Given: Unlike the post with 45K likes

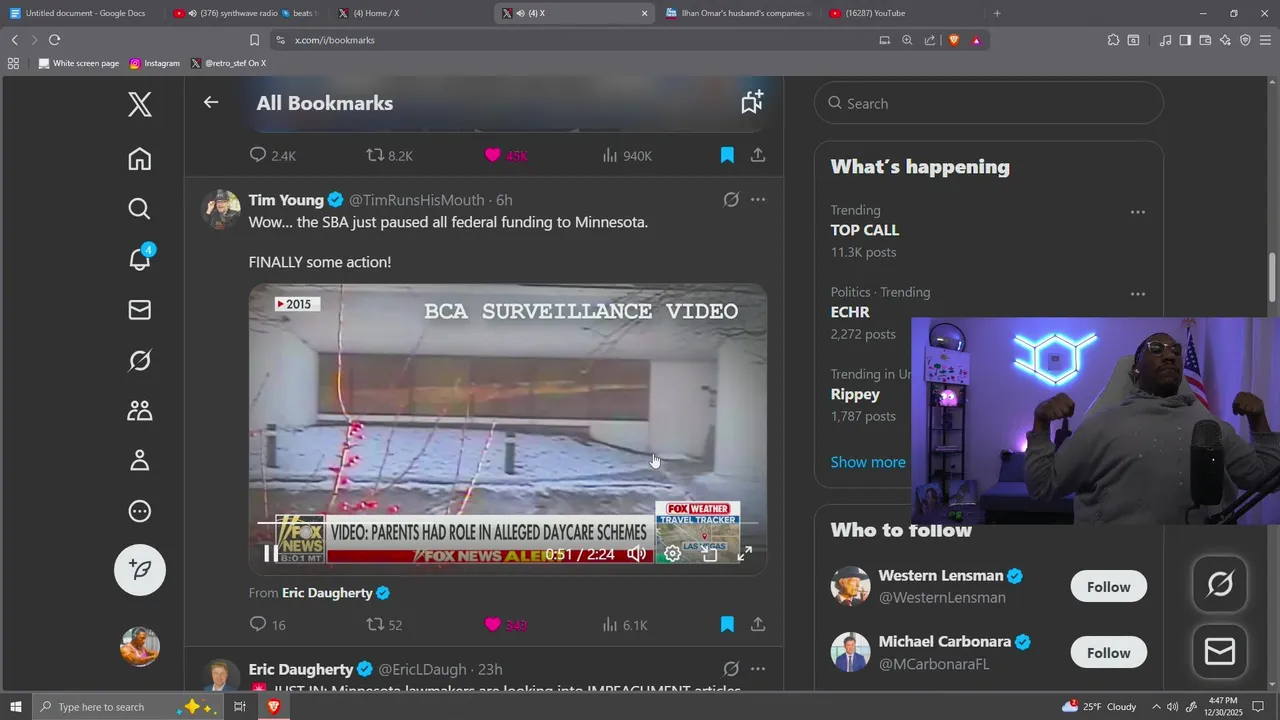Looking at the screenshot, I should point(505,155).
